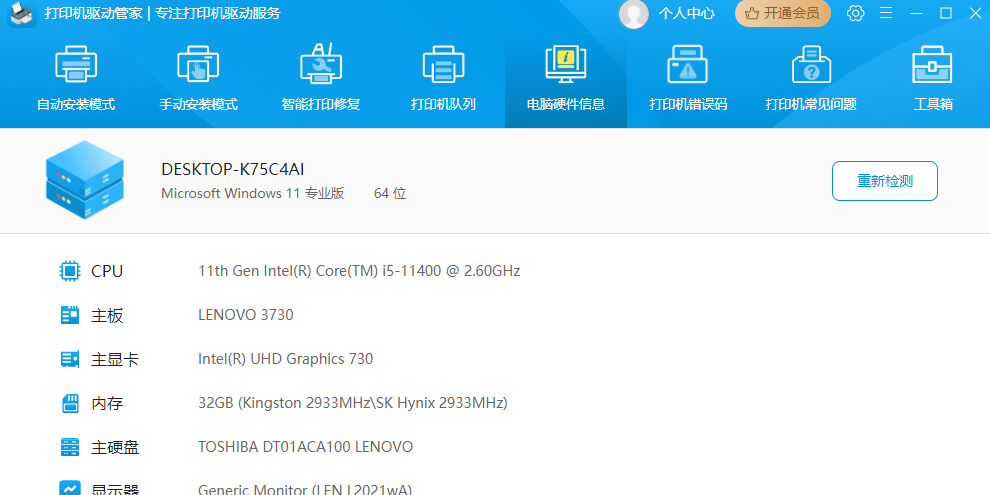Click the 主硬盘 hard disk icon

click(x=70, y=447)
